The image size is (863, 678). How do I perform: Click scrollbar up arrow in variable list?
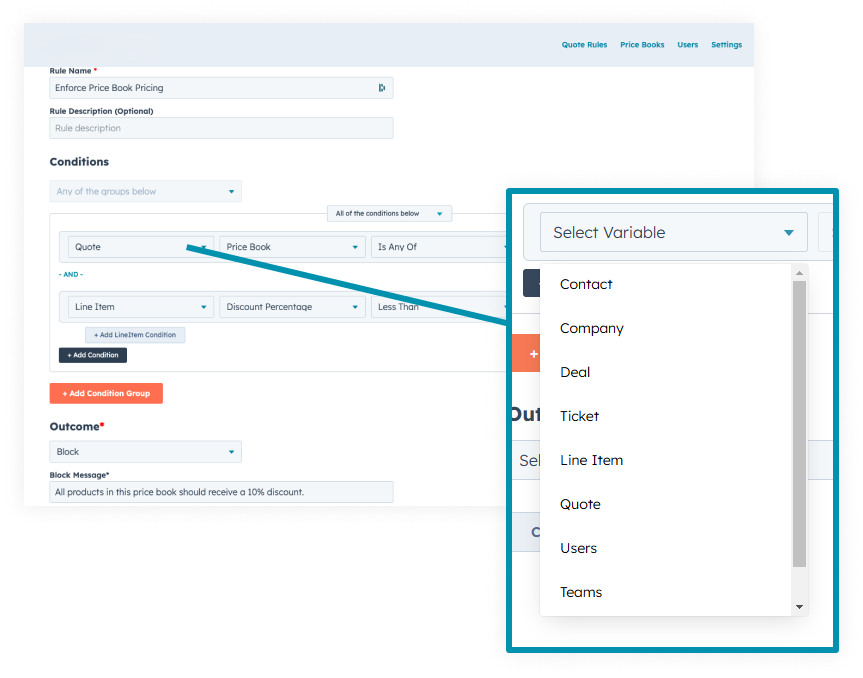pyautogui.click(x=798, y=272)
